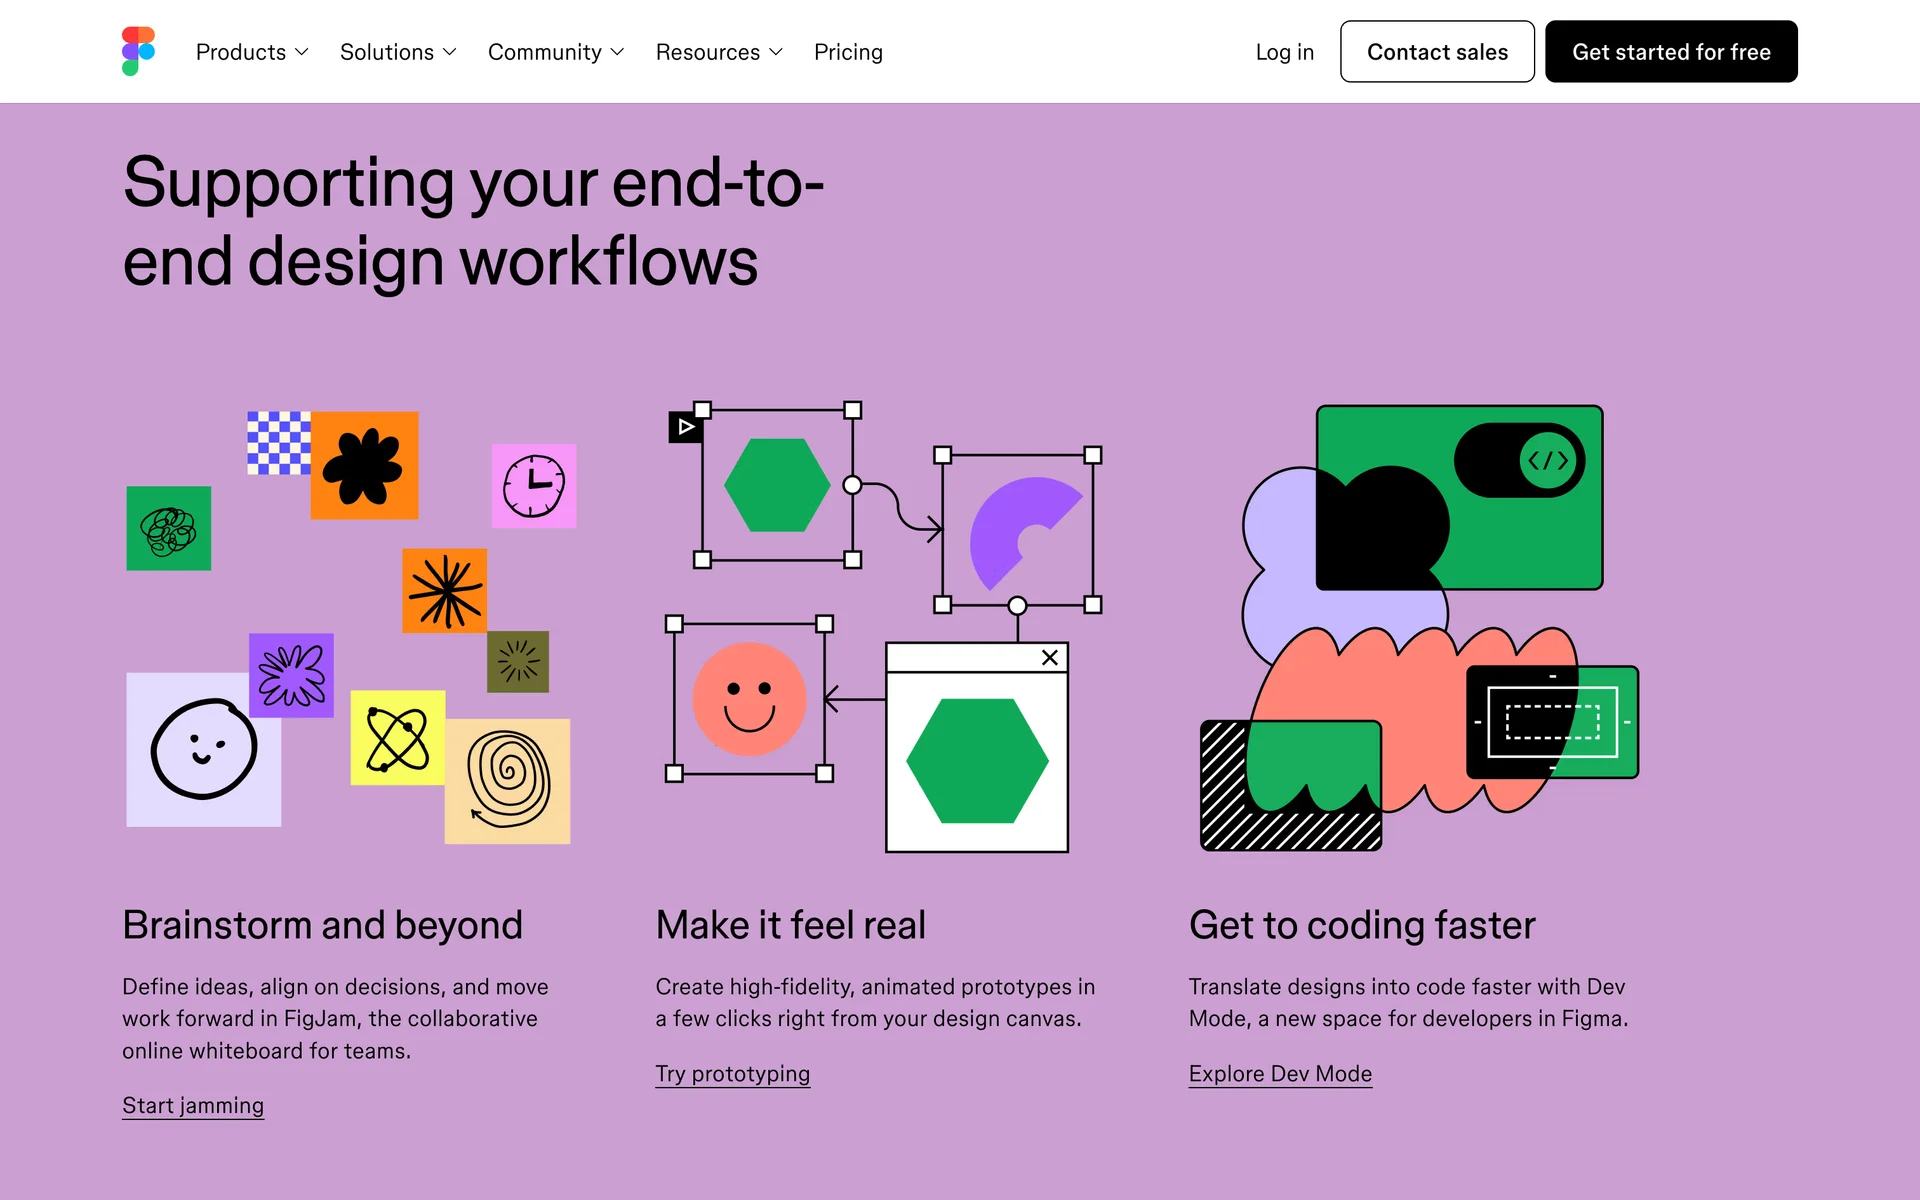This screenshot has width=1920, height=1200.
Task: Open the Resources menu
Action: tap(718, 52)
